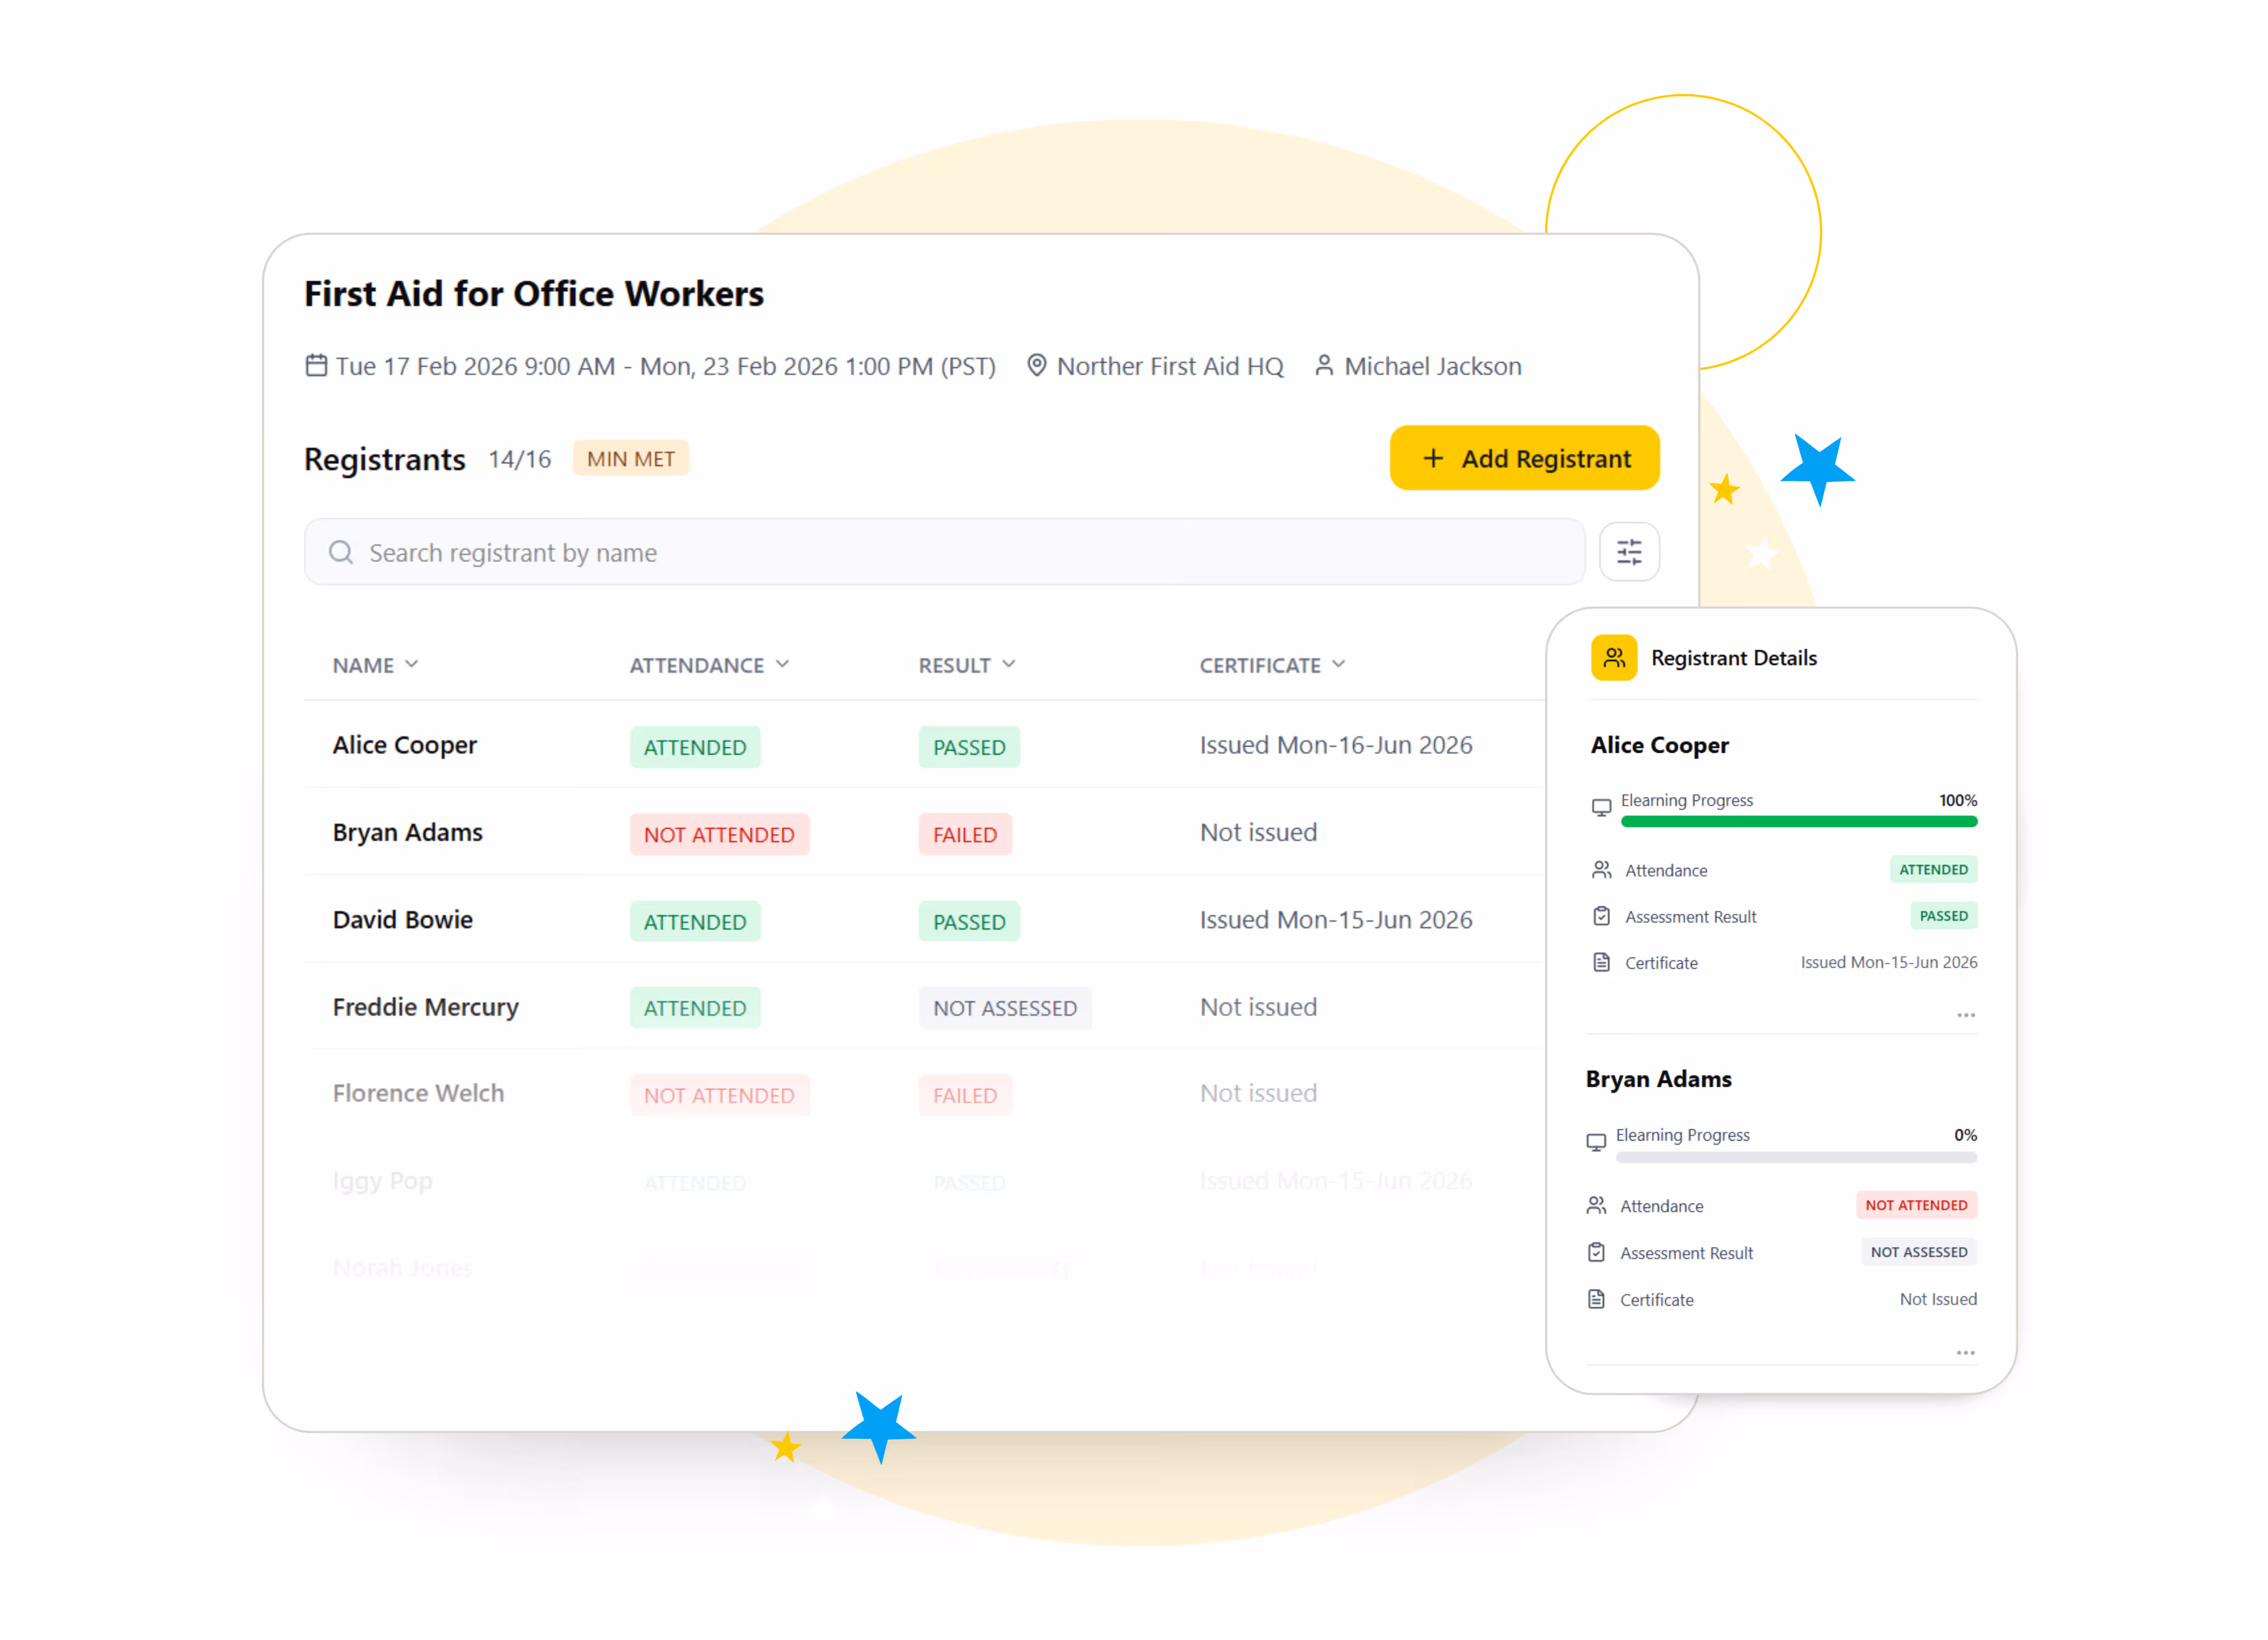Screen dimensions: 2268x1640
Task: Focus the Search registrant by name field
Action: coord(944,552)
